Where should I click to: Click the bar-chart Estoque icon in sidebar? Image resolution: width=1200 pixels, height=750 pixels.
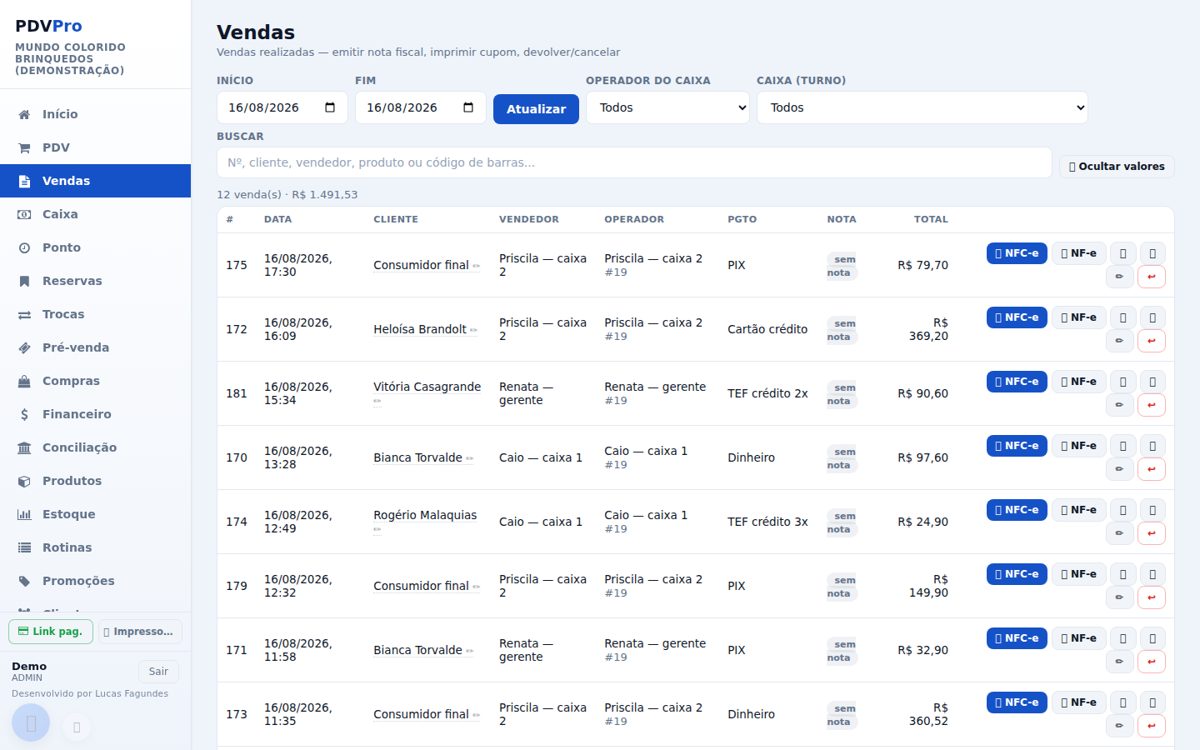click(x=24, y=514)
